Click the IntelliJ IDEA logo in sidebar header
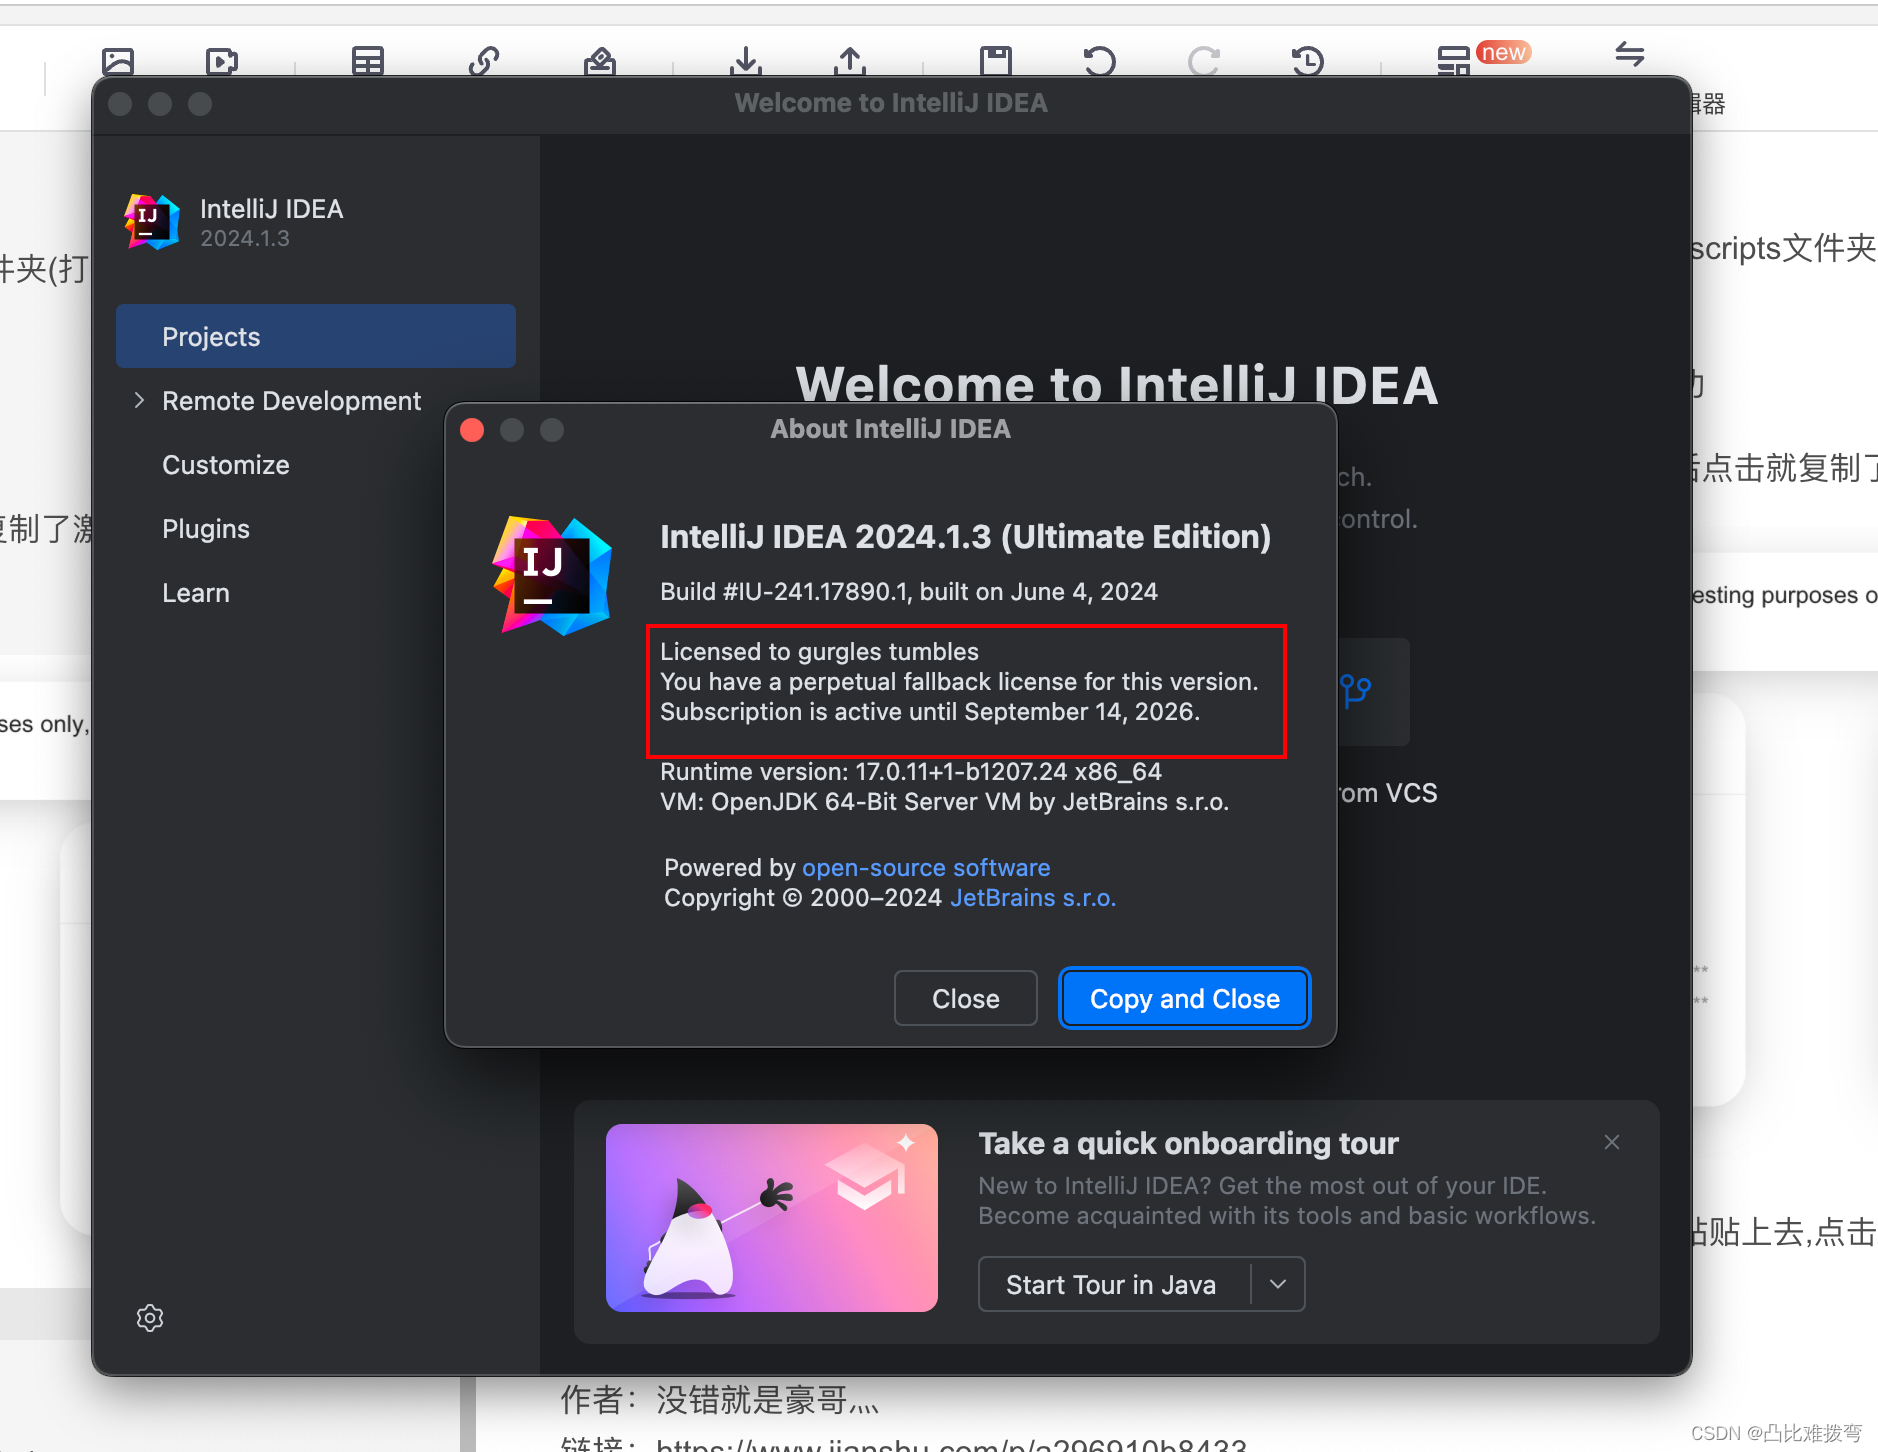This screenshot has height=1452, width=1878. [152, 222]
